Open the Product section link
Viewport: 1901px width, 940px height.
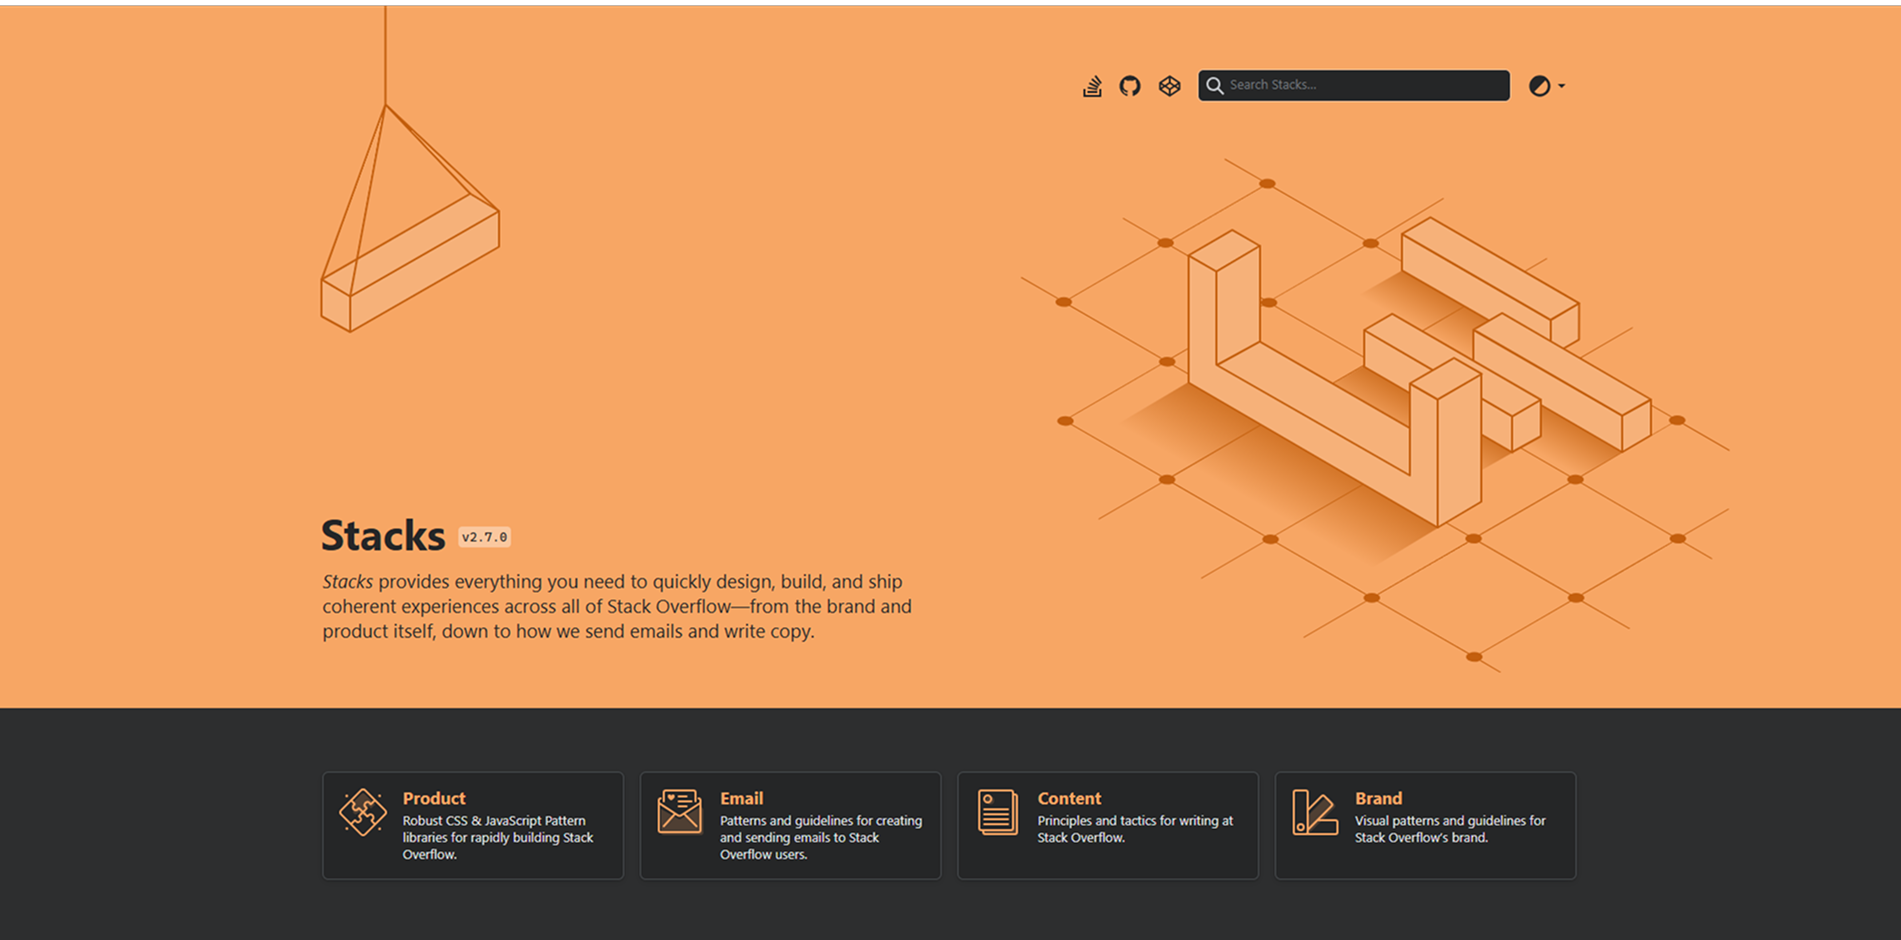coord(434,798)
